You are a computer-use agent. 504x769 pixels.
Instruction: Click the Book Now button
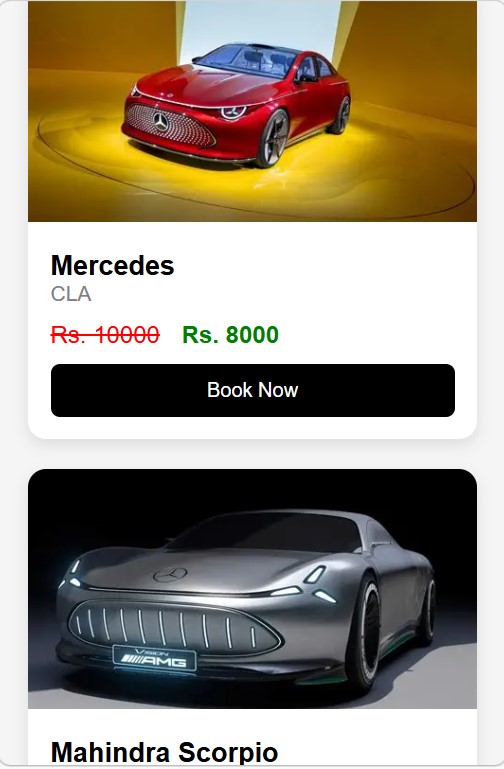coord(252,390)
